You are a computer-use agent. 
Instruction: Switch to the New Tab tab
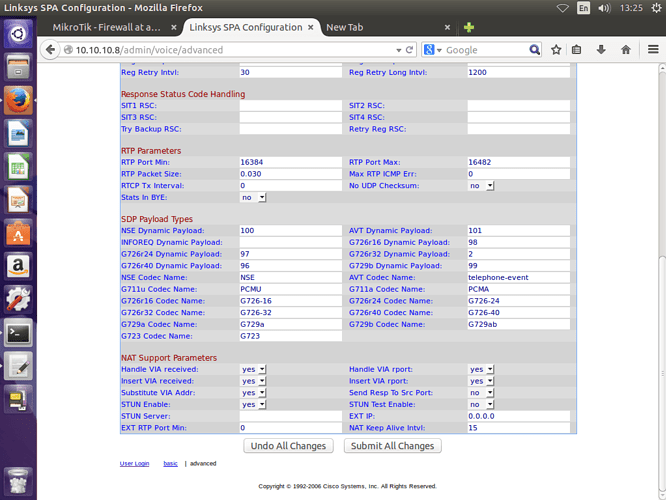pos(344,27)
